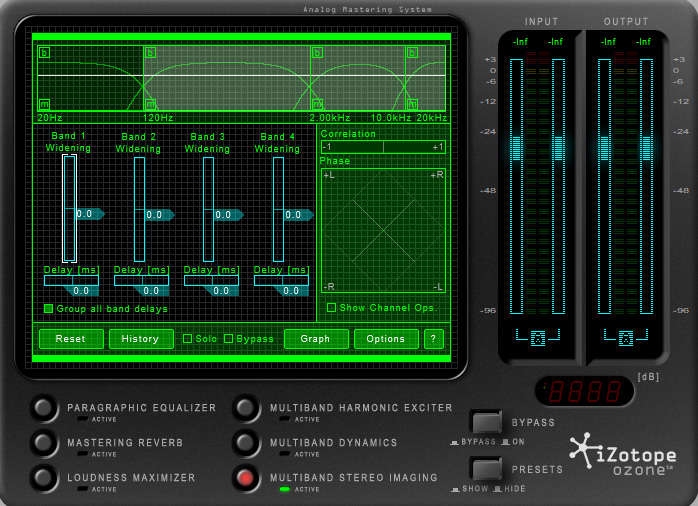Viewport: 698px width, 506px height.
Task: Click Band 4 Delay 0.0 value
Action: pyautogui.click(x=291, y=291)
